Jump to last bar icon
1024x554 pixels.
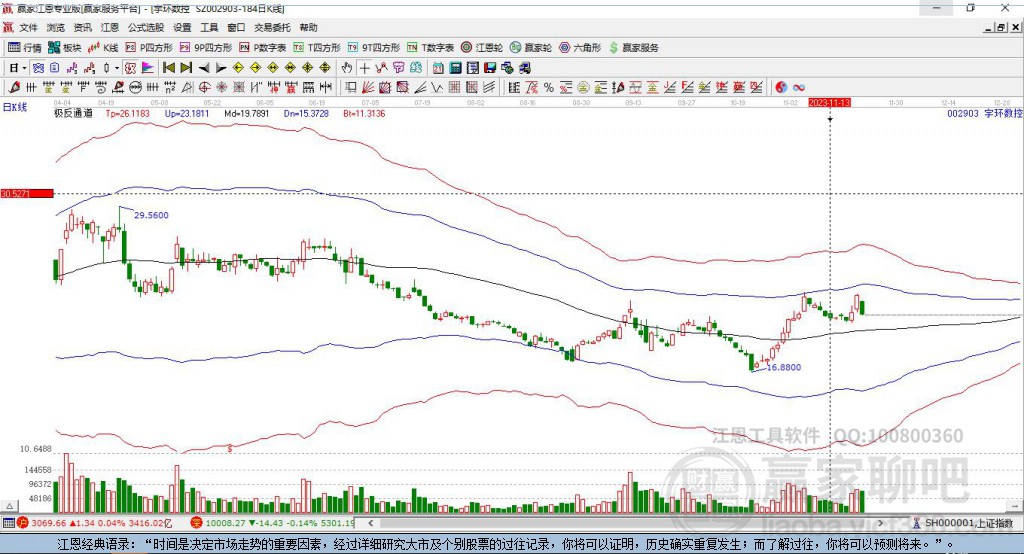(186, 68)
